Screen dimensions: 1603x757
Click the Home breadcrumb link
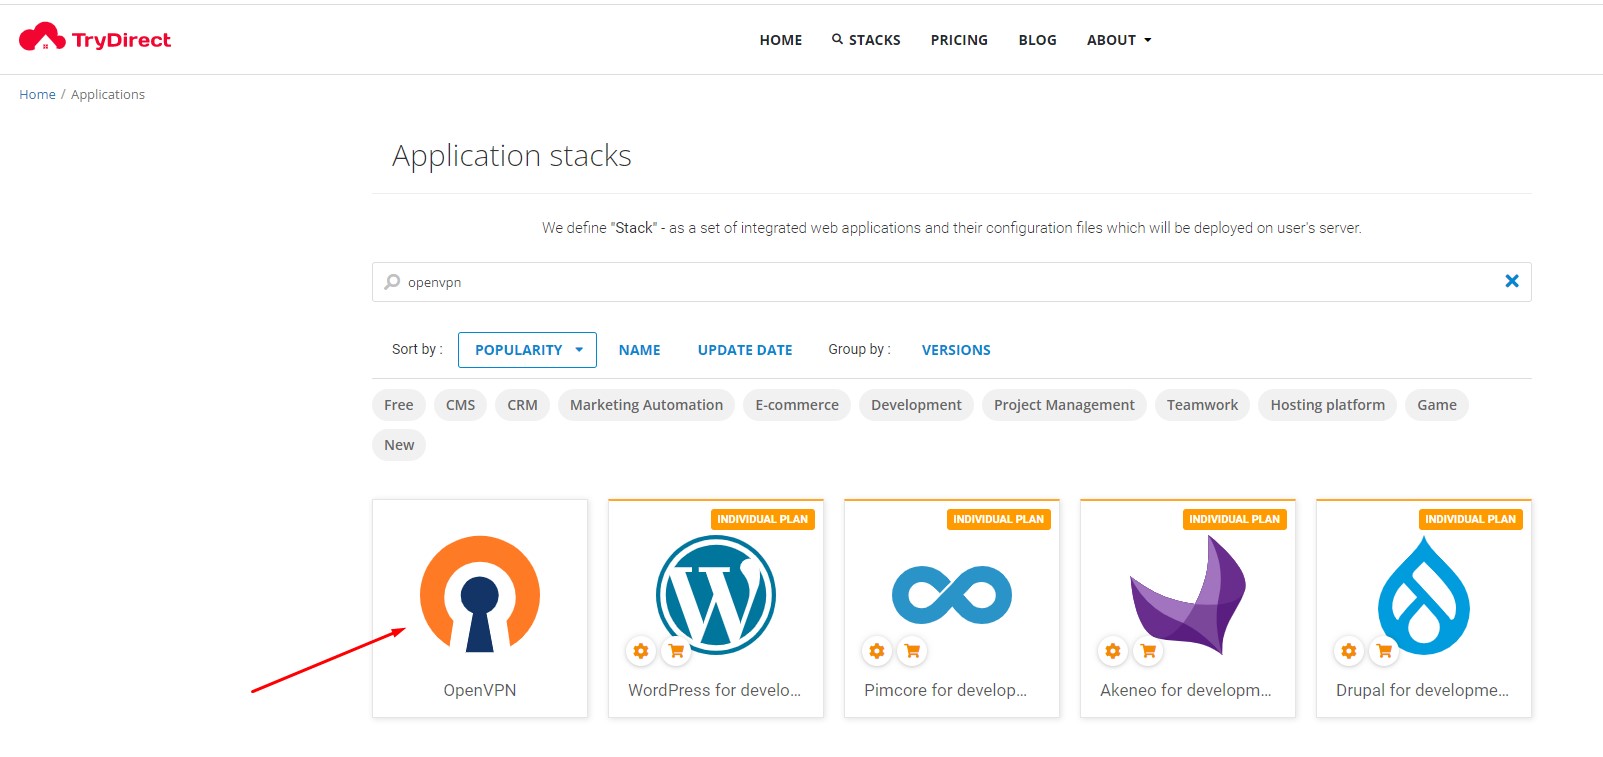[37, 94]
